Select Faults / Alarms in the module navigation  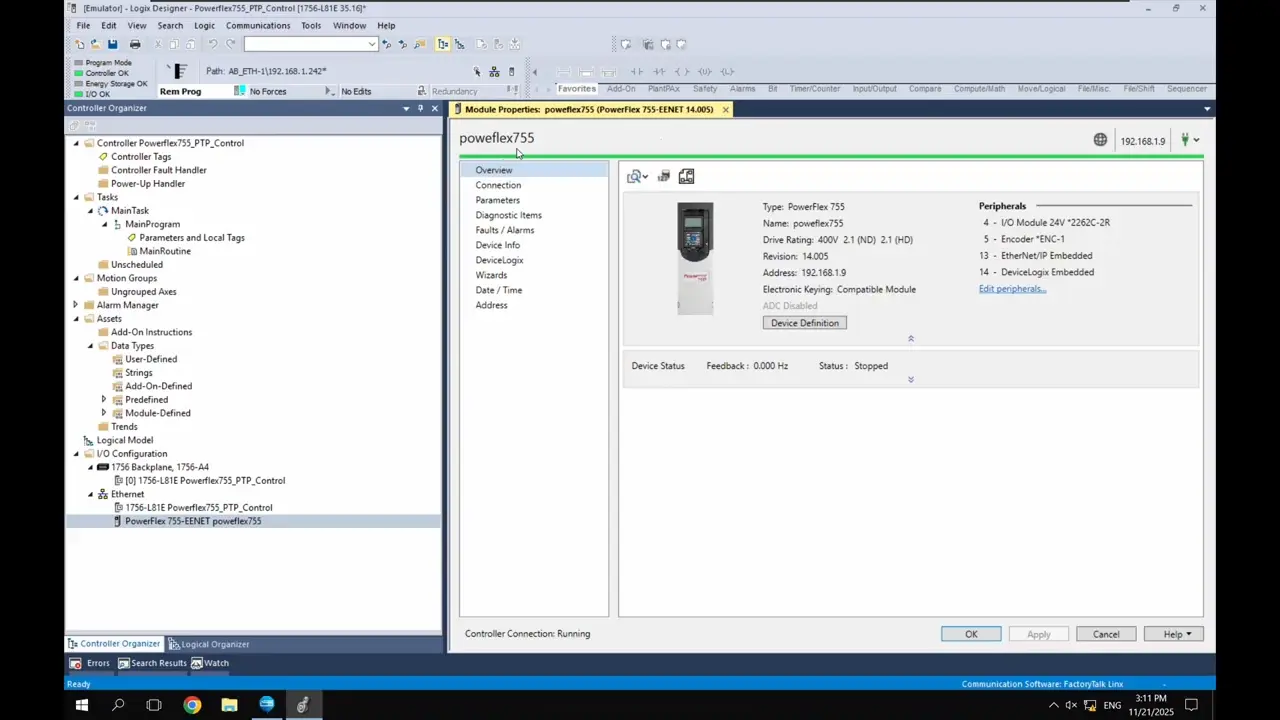coord(504,230)
